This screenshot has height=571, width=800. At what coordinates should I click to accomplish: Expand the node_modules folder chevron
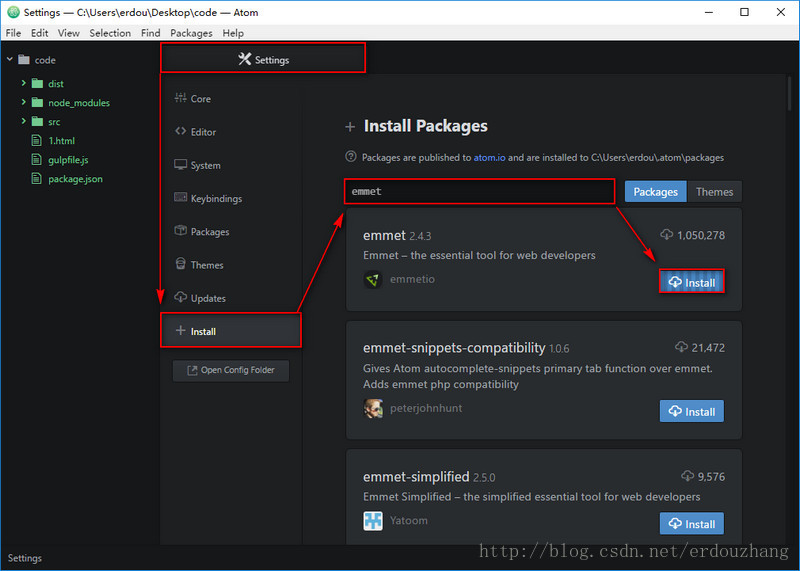tap(23, 102)
